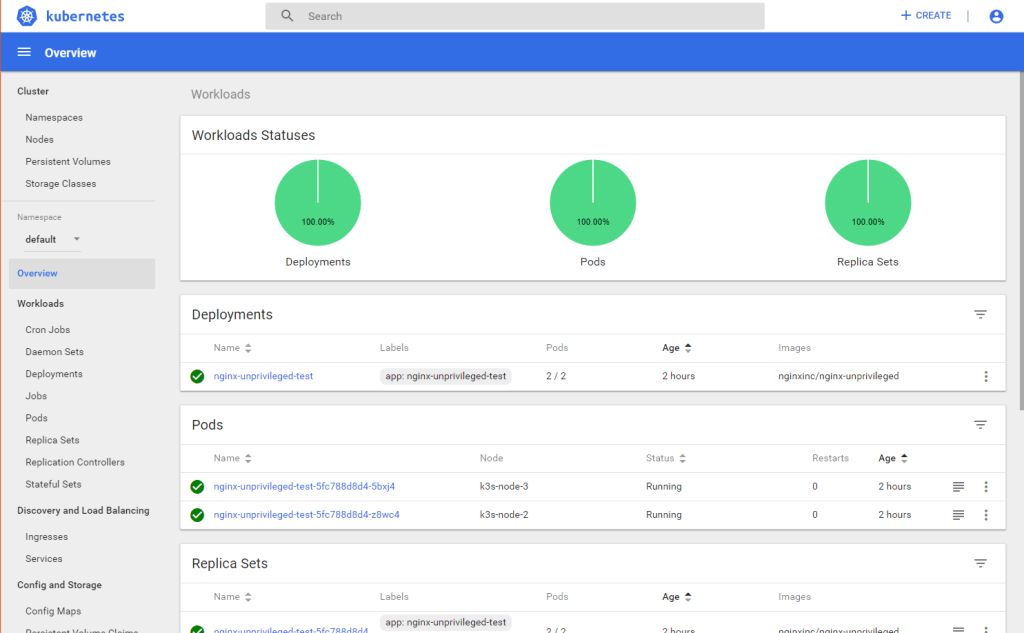Open Nodes in the Cluster section

coord(39,140)
